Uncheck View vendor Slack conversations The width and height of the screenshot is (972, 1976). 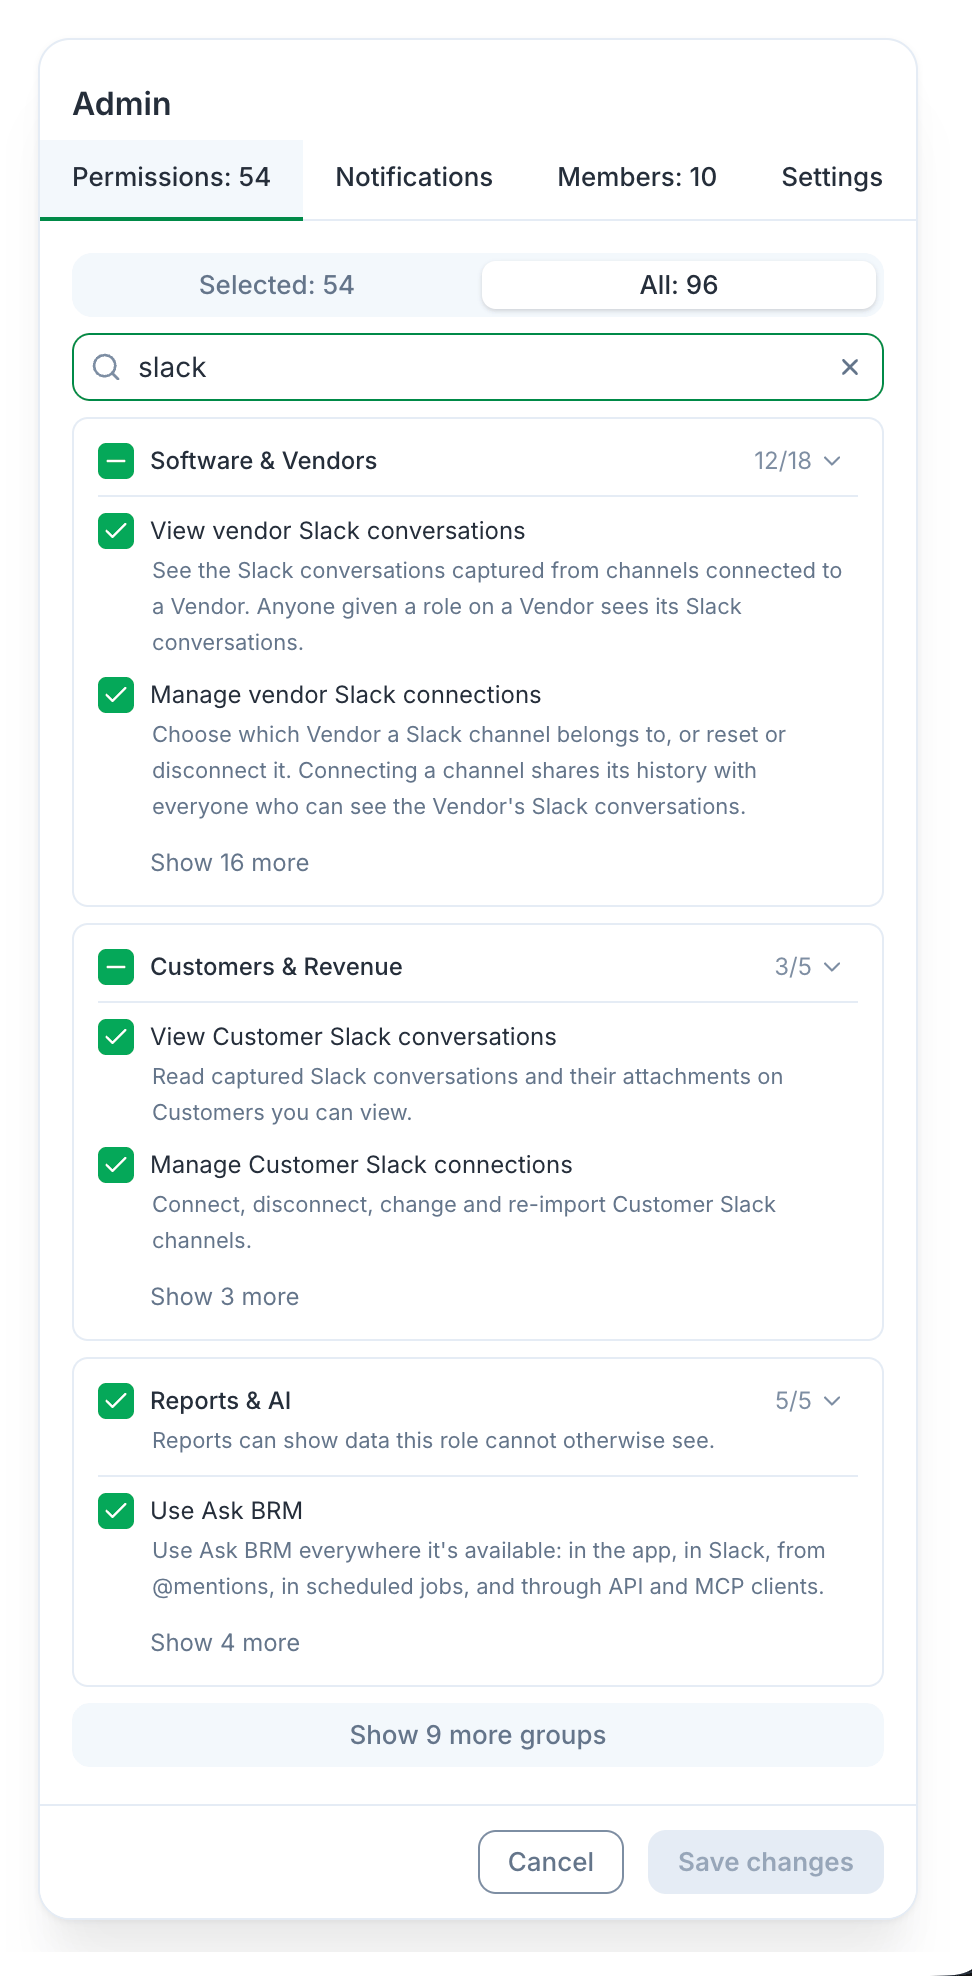(116, 531)
